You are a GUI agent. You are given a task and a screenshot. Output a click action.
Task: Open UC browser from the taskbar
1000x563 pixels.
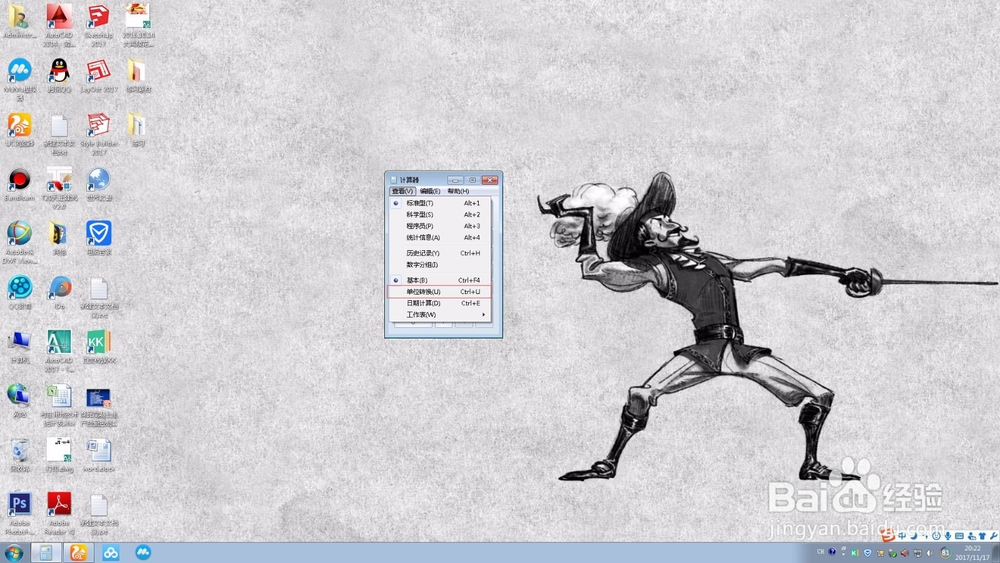78,553
